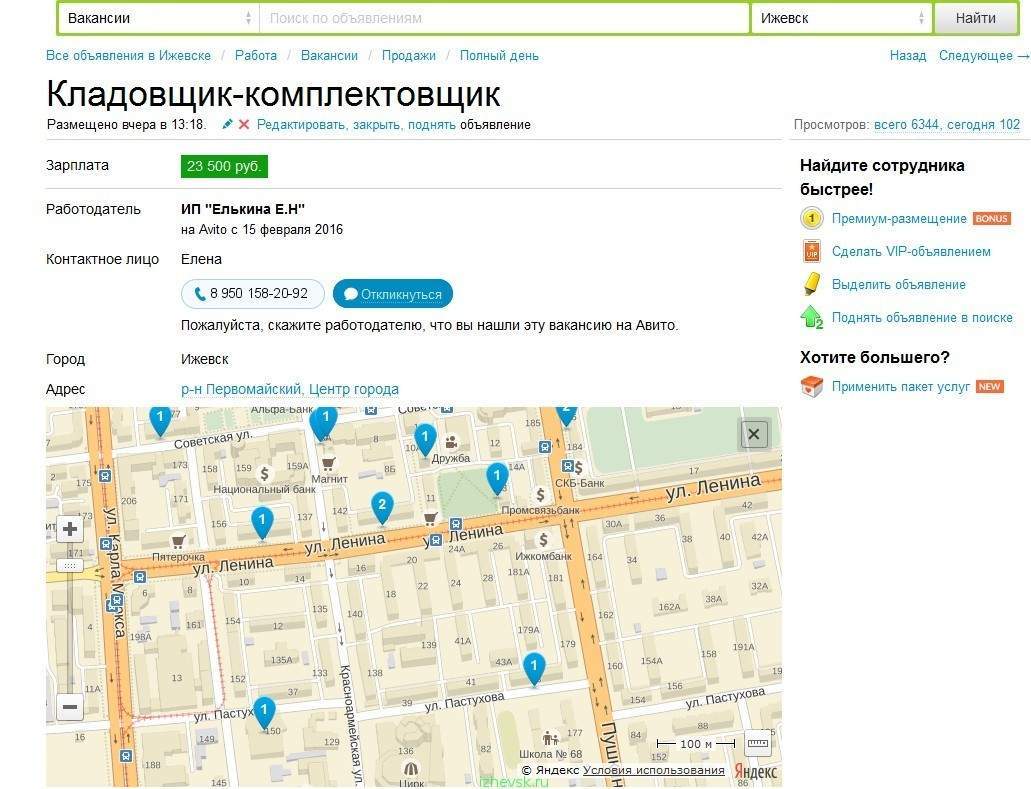Go to the Работа breadcrumb

pos(256,56)
